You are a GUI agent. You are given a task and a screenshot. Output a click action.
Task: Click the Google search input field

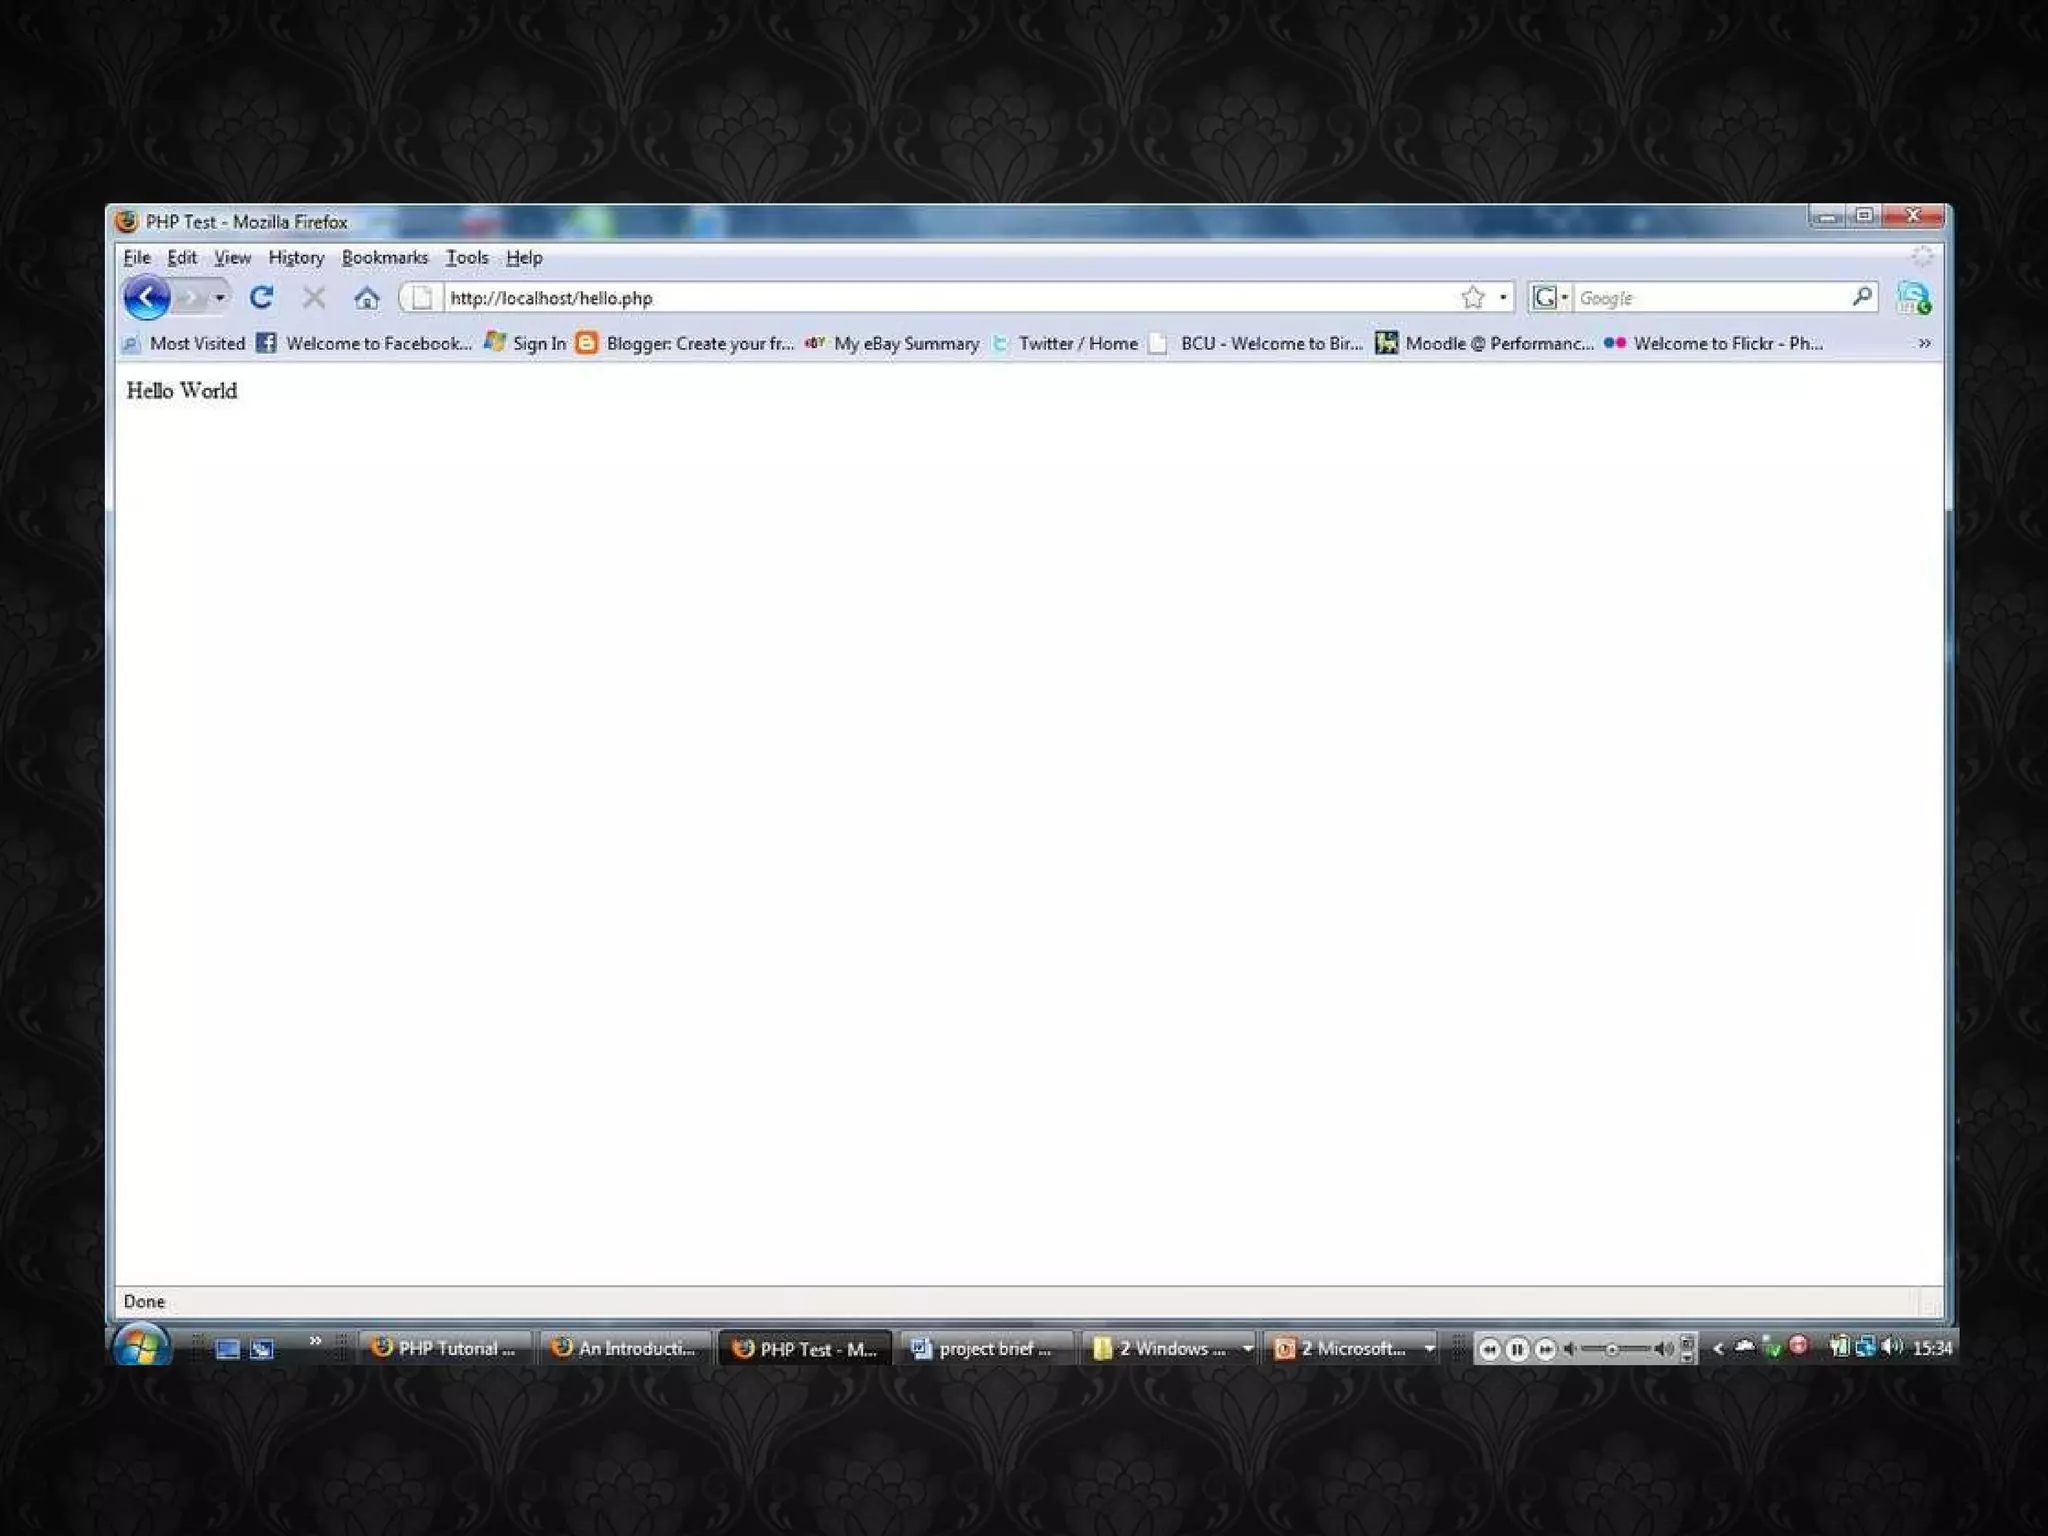point(1711,298)
